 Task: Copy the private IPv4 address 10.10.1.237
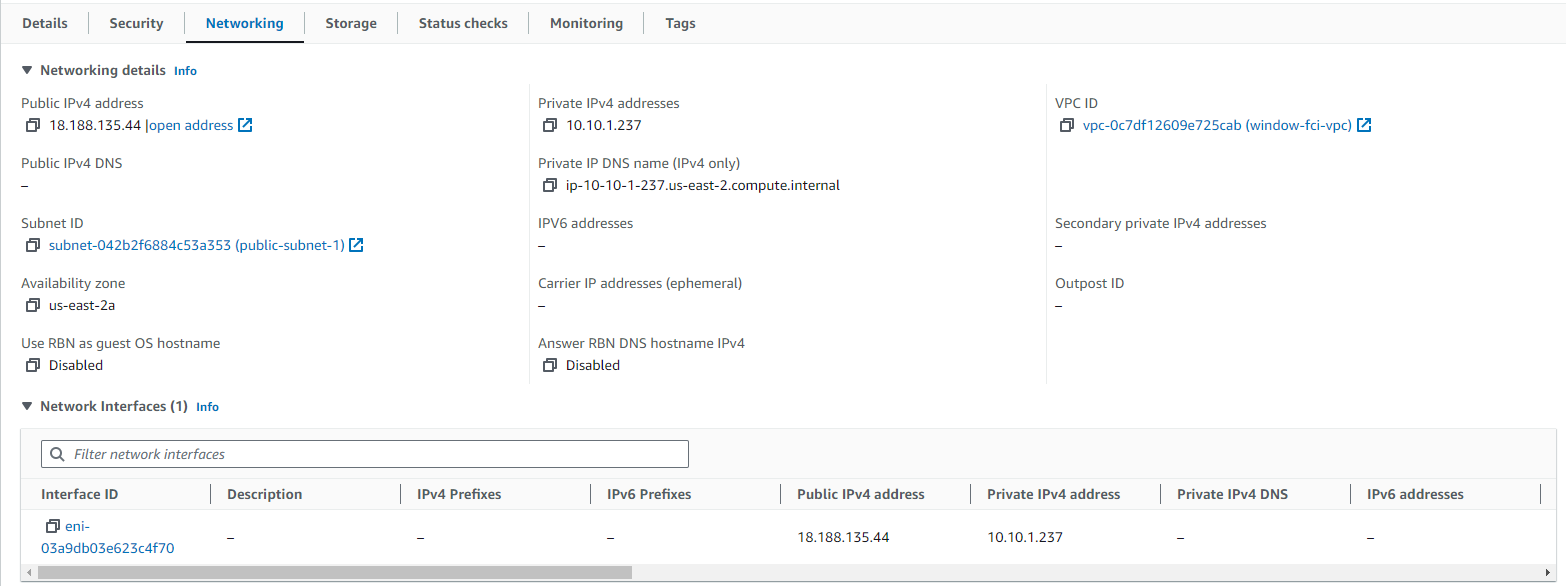point(549,126)
